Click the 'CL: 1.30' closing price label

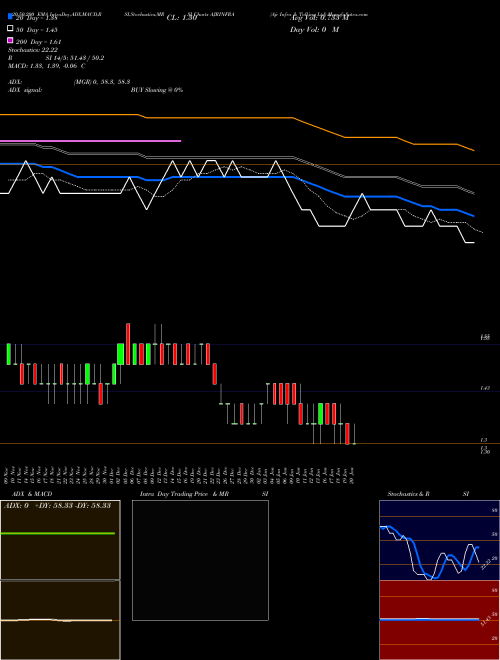click(182, 18)
